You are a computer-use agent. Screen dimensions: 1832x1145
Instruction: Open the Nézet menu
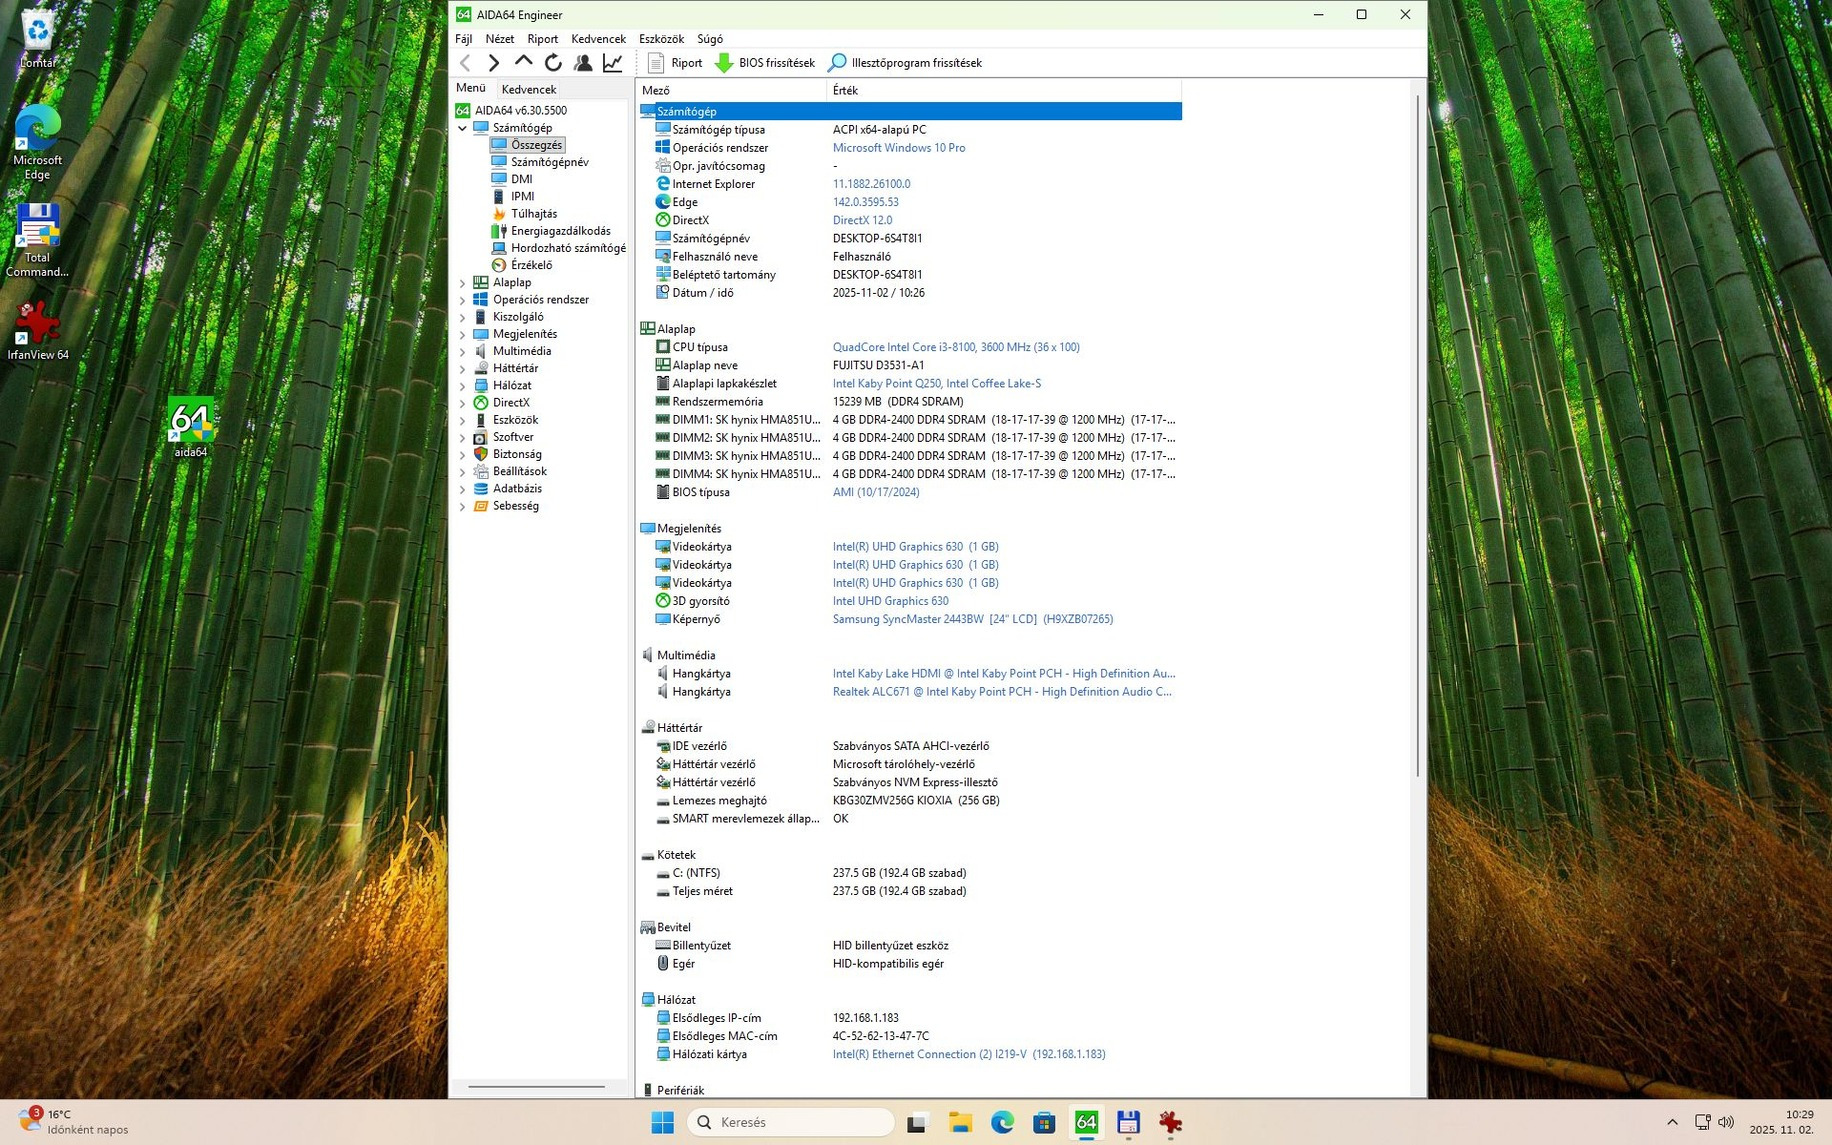coord(500,39)
